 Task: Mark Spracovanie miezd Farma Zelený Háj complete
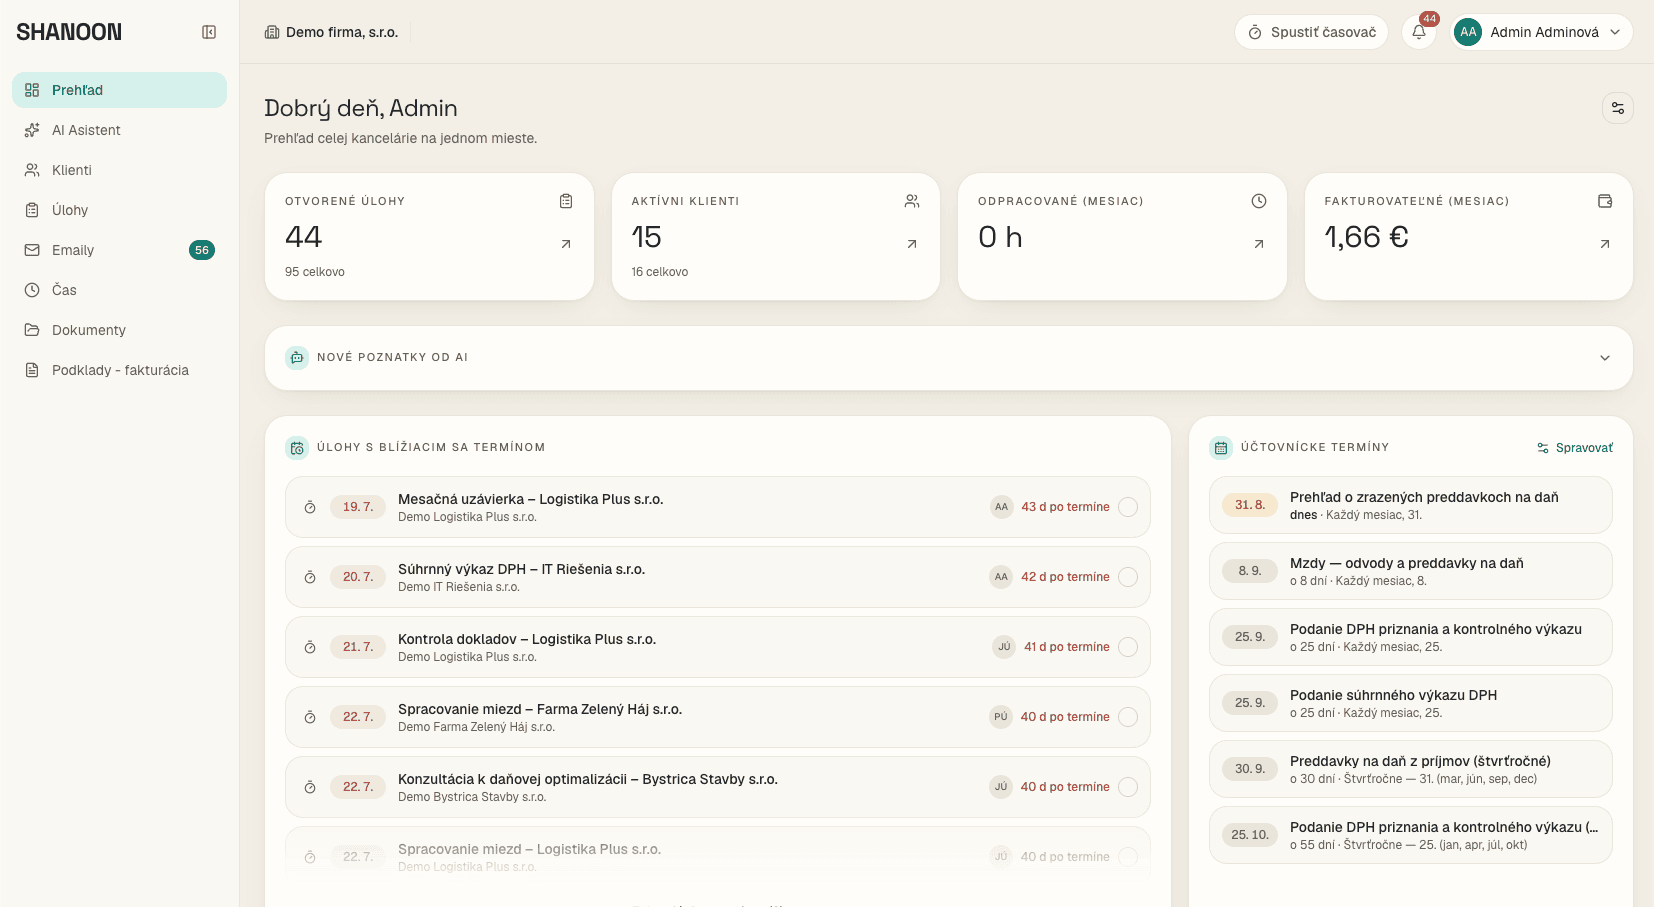tap(1128, 717)
